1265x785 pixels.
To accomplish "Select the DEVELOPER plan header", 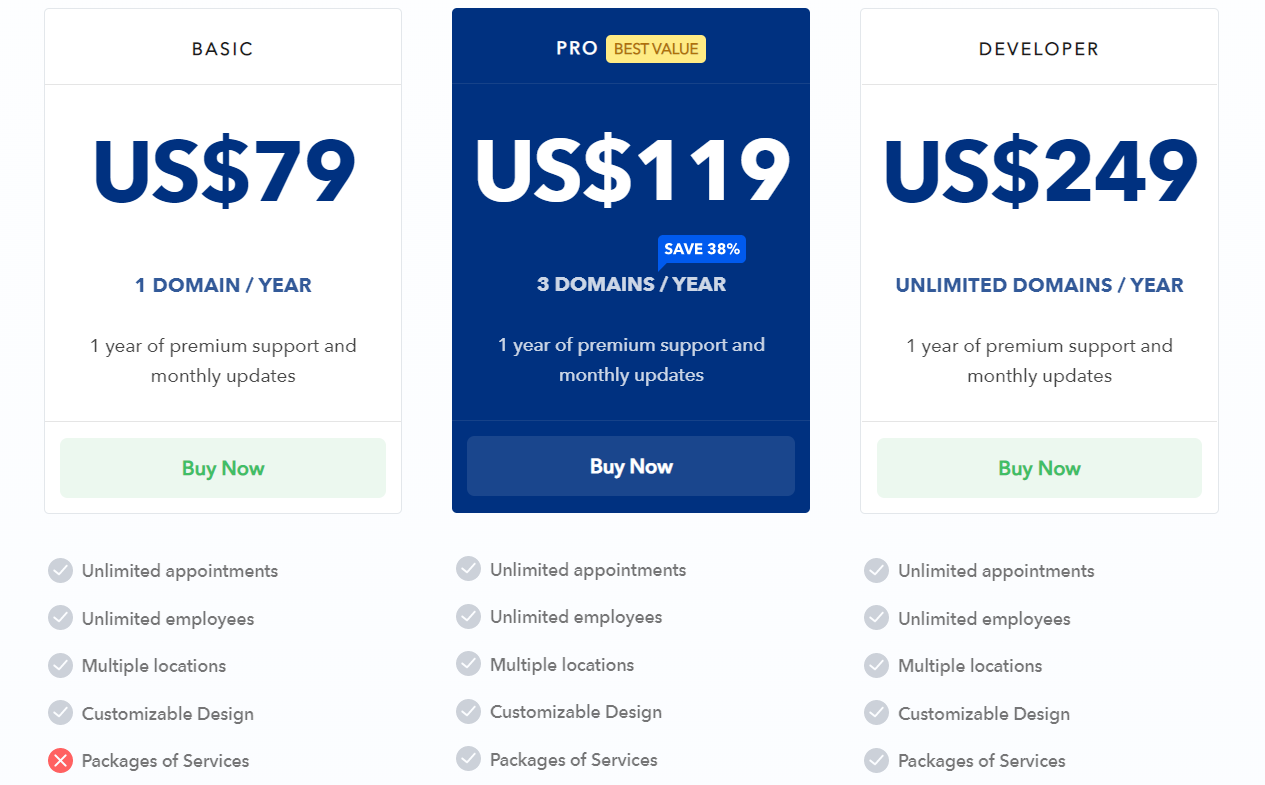I will pyautogui.click(x=1039, y=48).
